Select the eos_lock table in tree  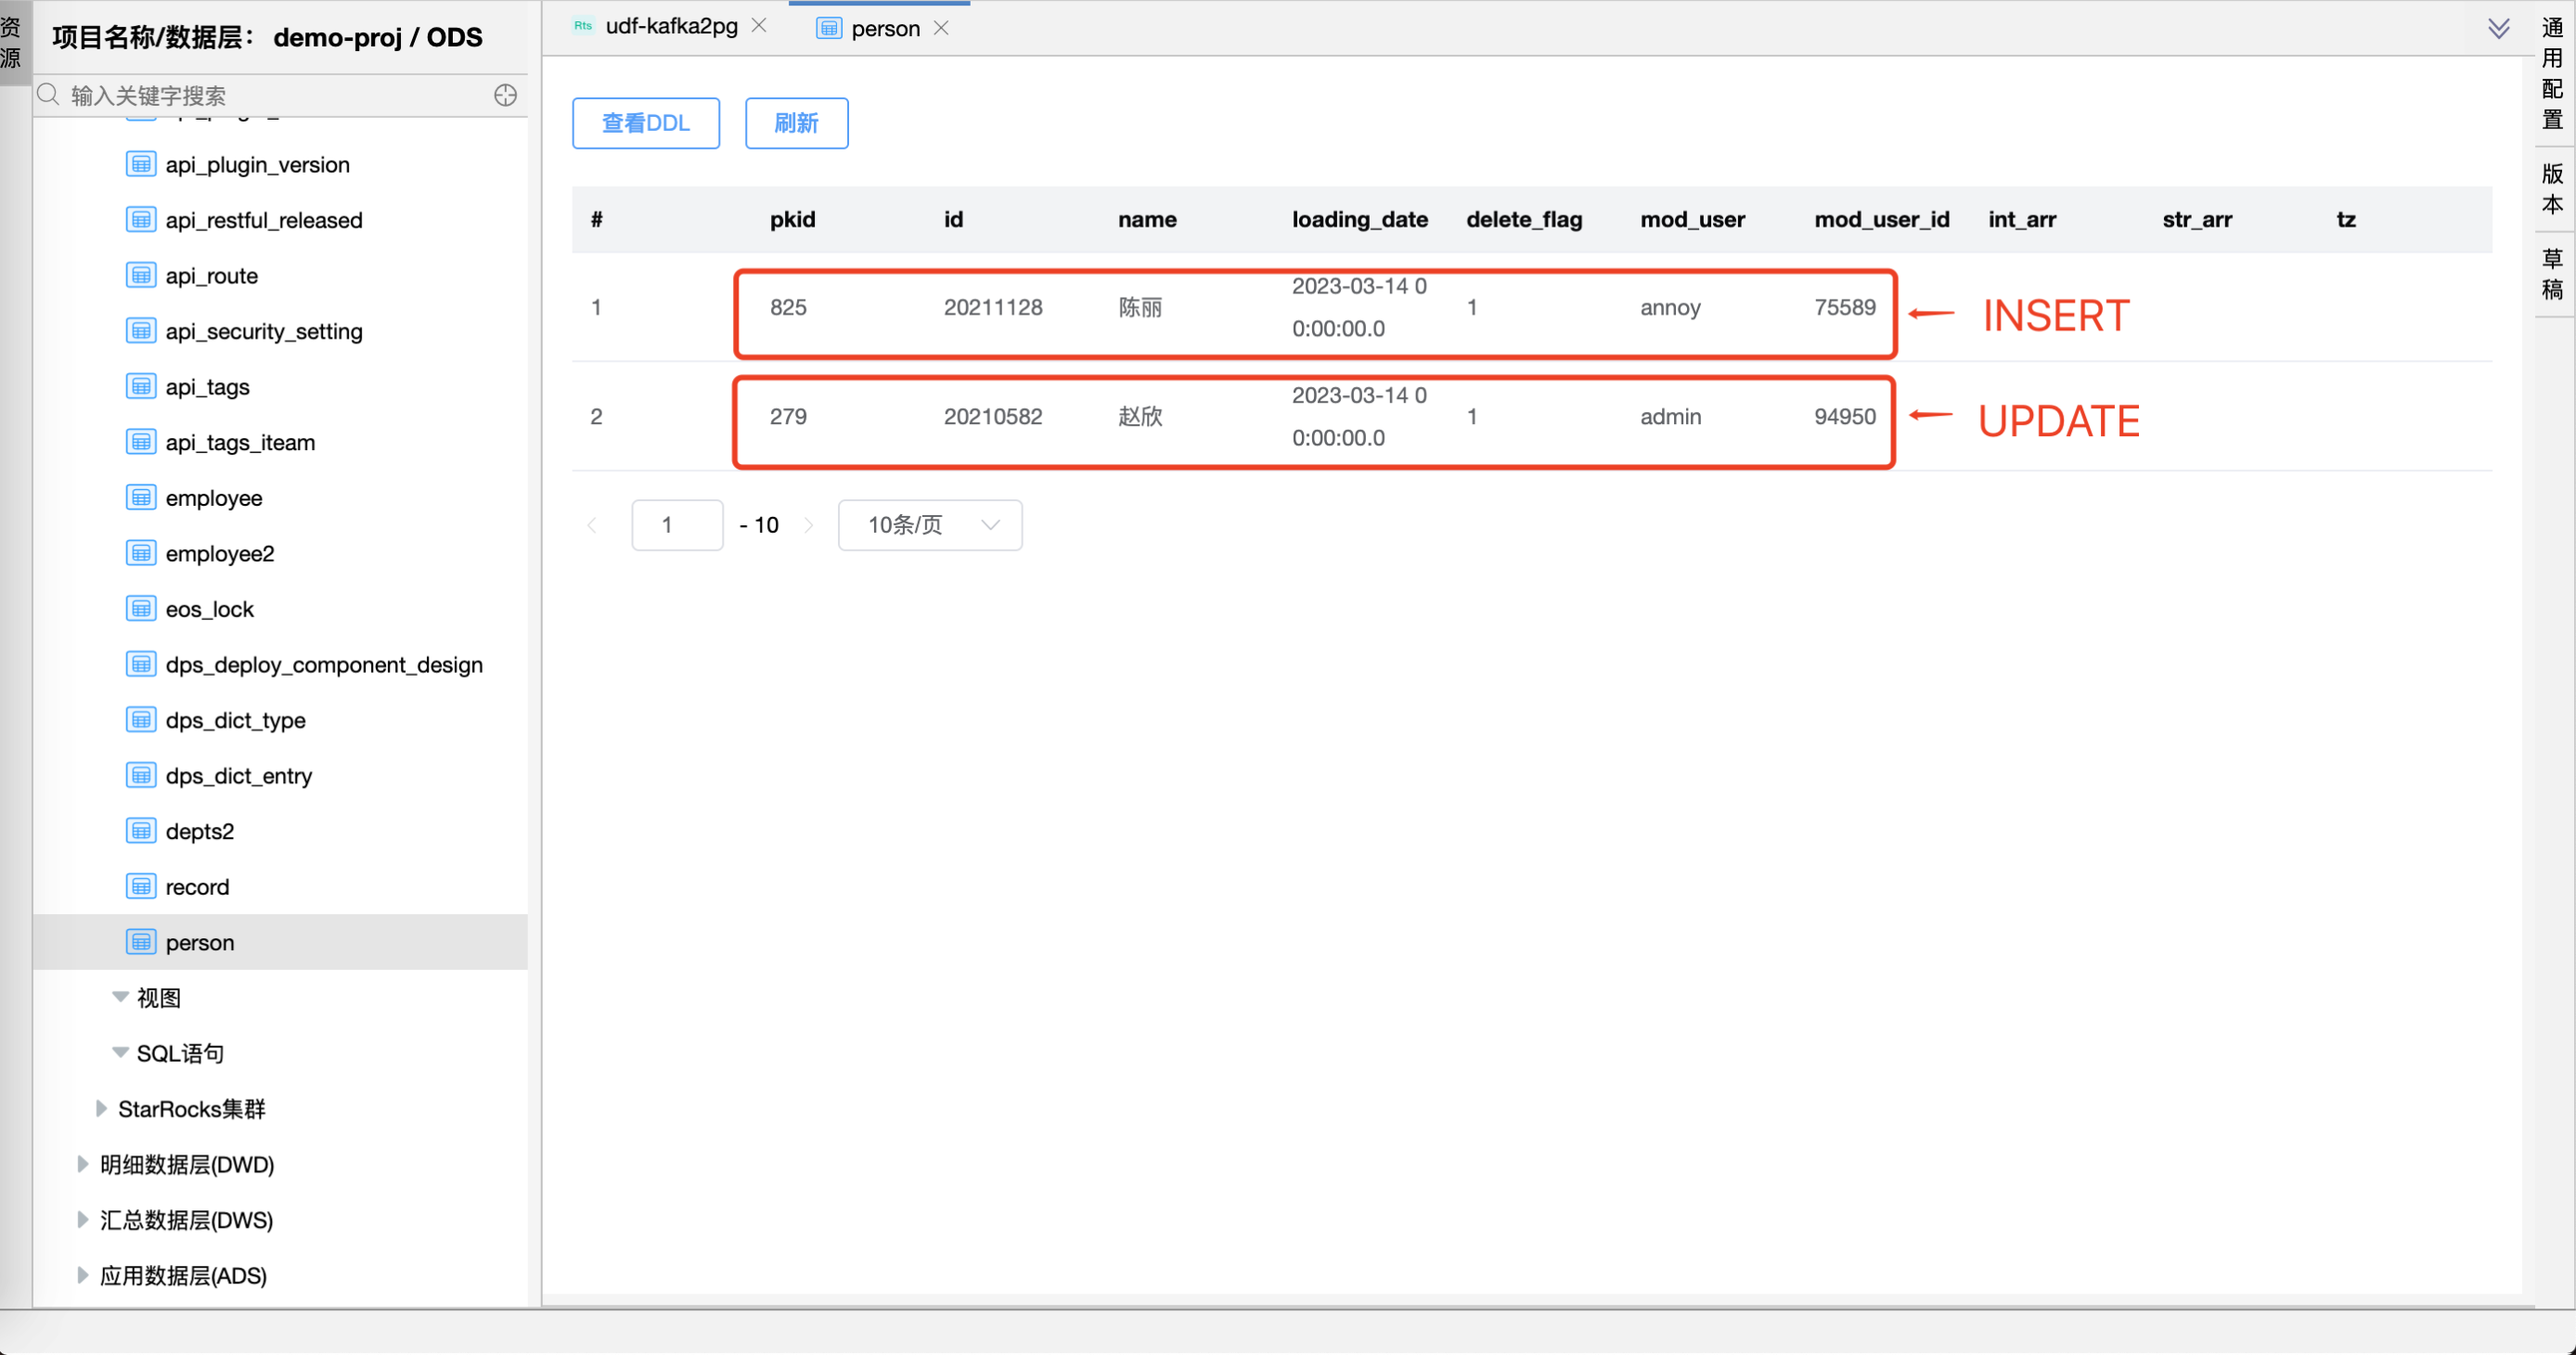click(209, 609)
